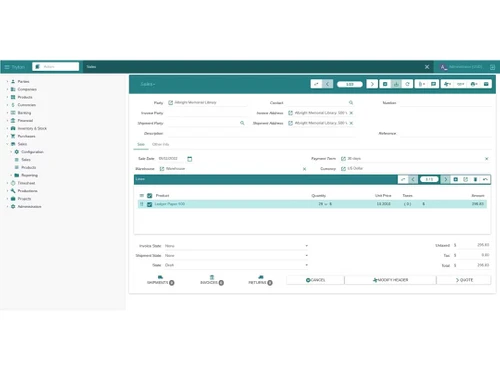This screenshot has width=500, height=375.
Task: Clear the Warehouse field
Action: pyautogui.click(x=304, y=169)
